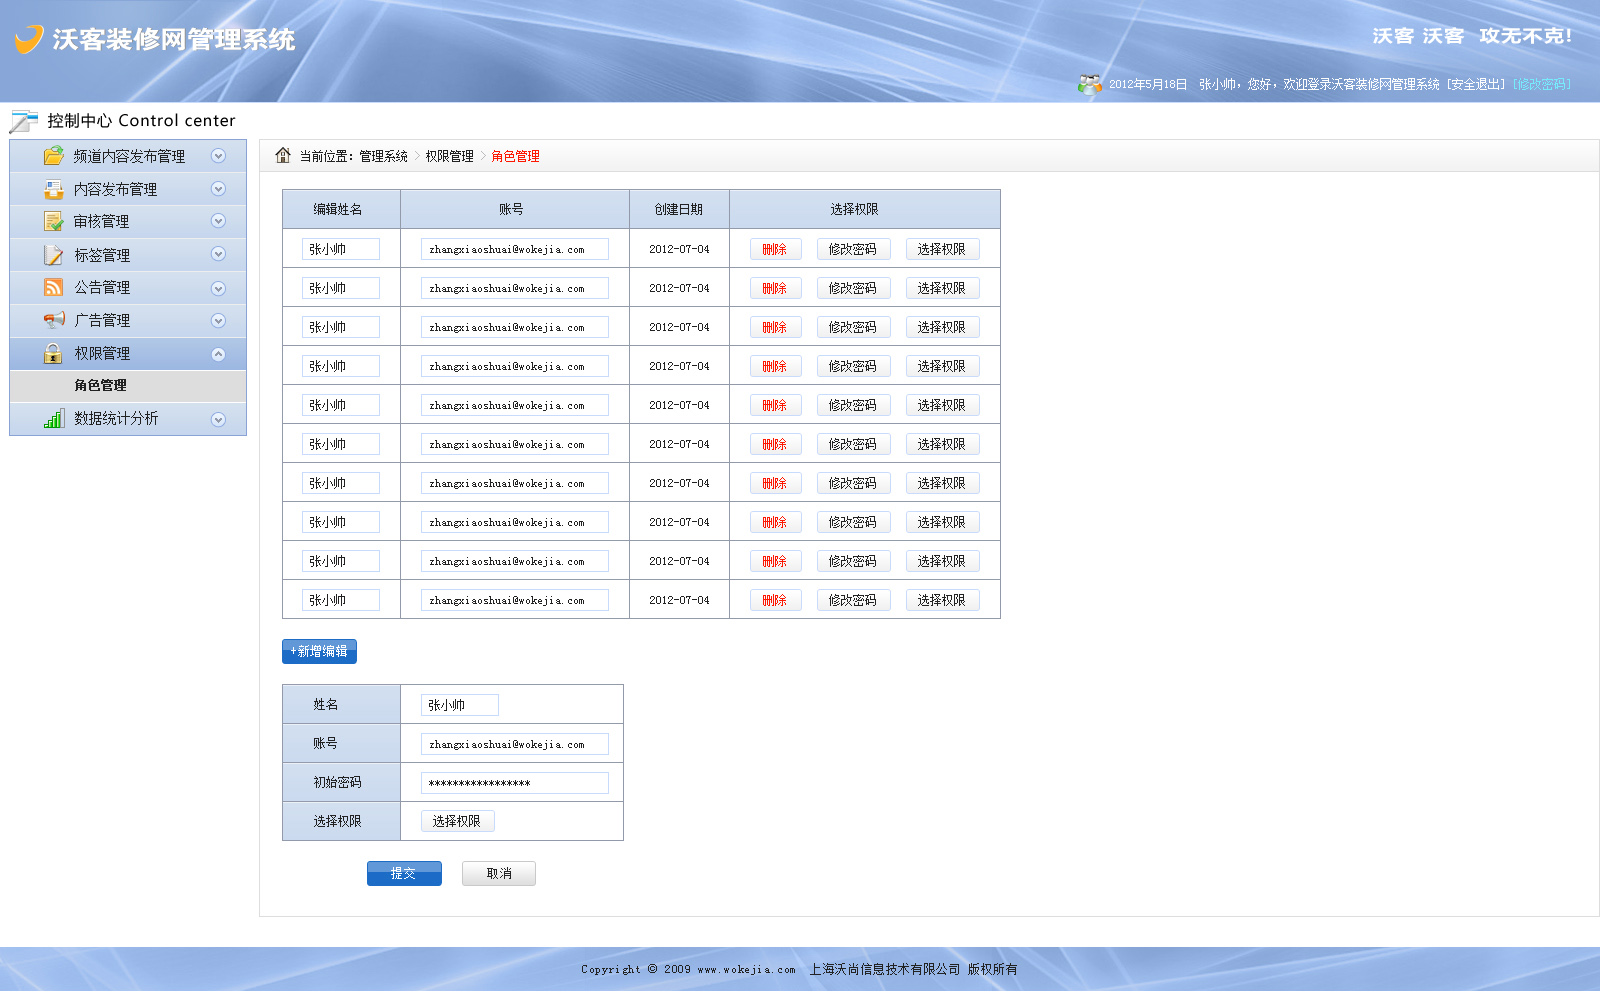Click the 姓名 input in the add form
1600x1000 pixels.
[460, 705]
